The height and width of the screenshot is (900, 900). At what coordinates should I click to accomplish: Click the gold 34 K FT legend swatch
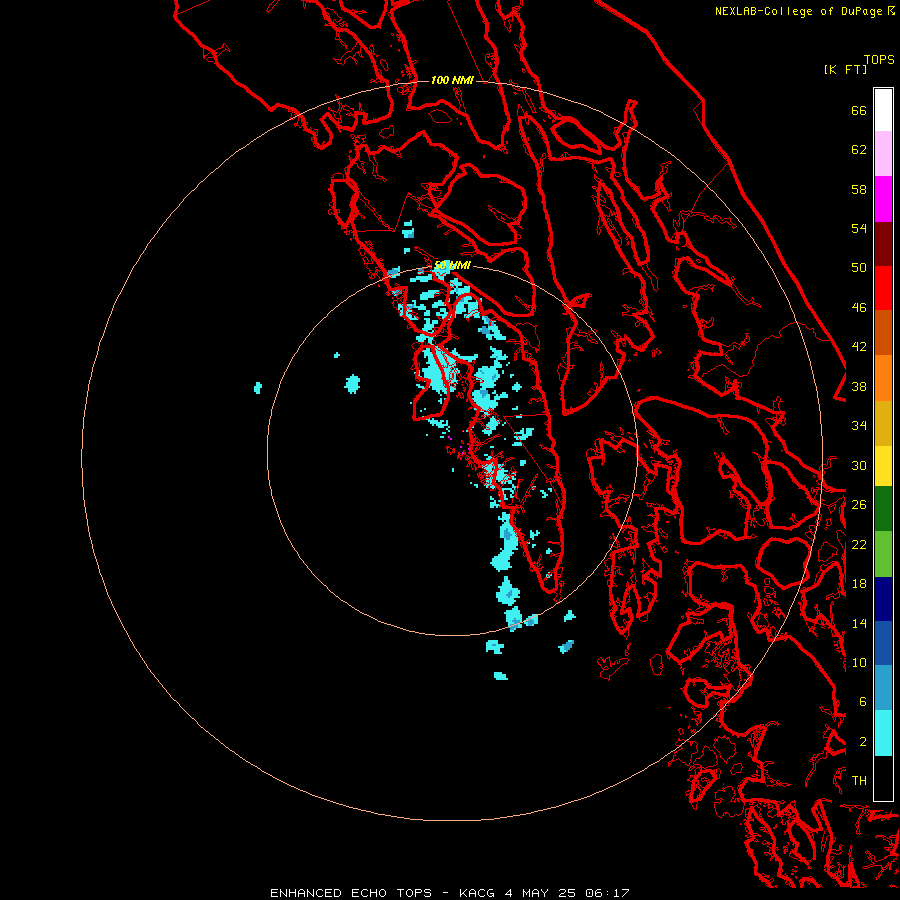click(x=883, y=423)
